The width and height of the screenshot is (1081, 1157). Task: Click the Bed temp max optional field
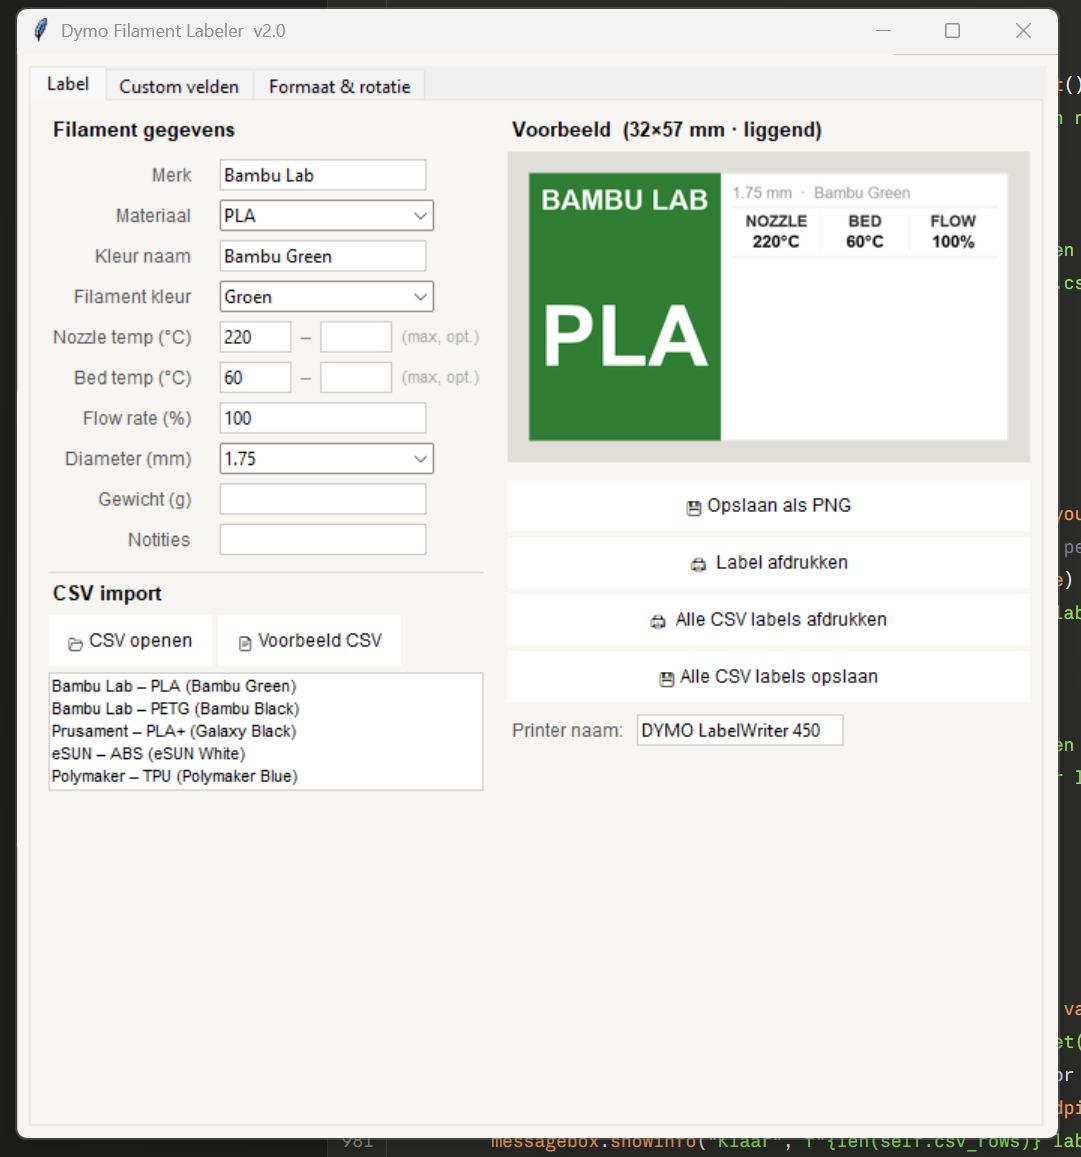pyautogui.click(x=356, y=378)
